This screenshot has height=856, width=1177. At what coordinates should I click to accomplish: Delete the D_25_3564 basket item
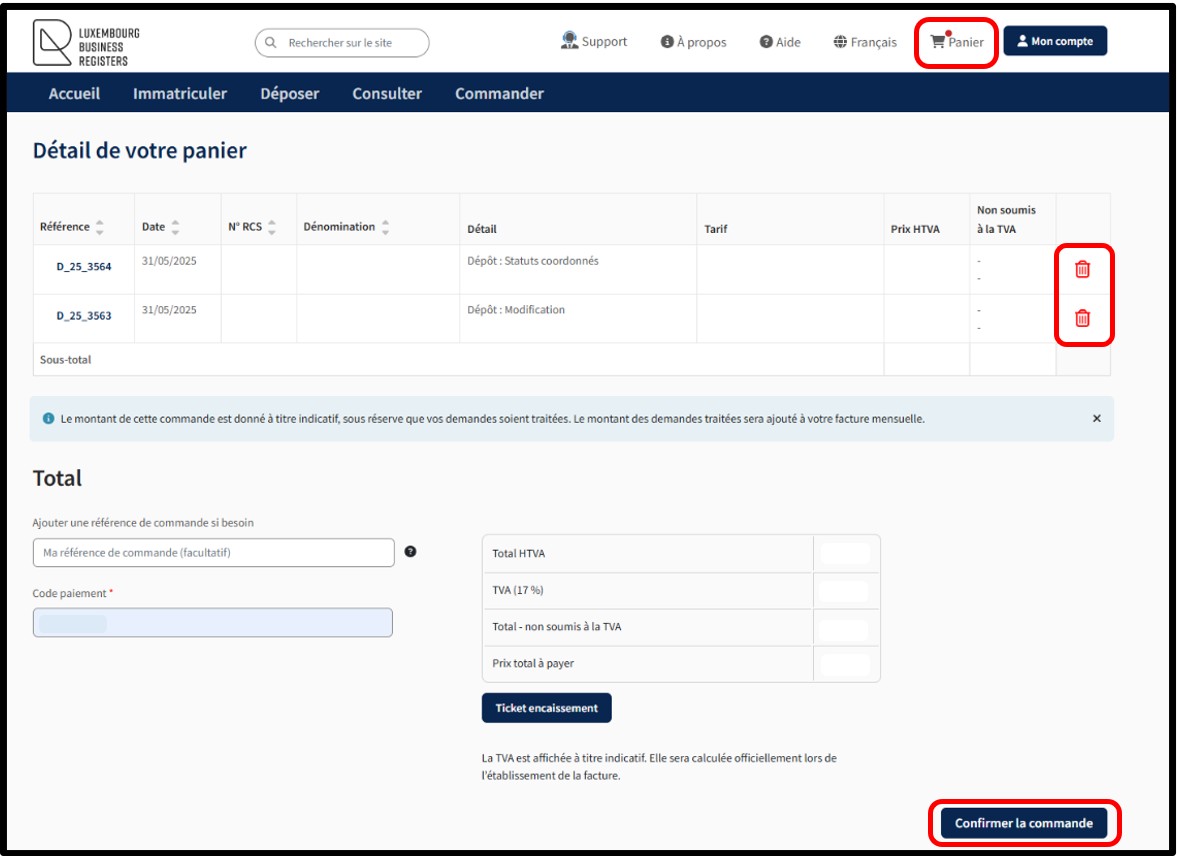[1082, 269]
